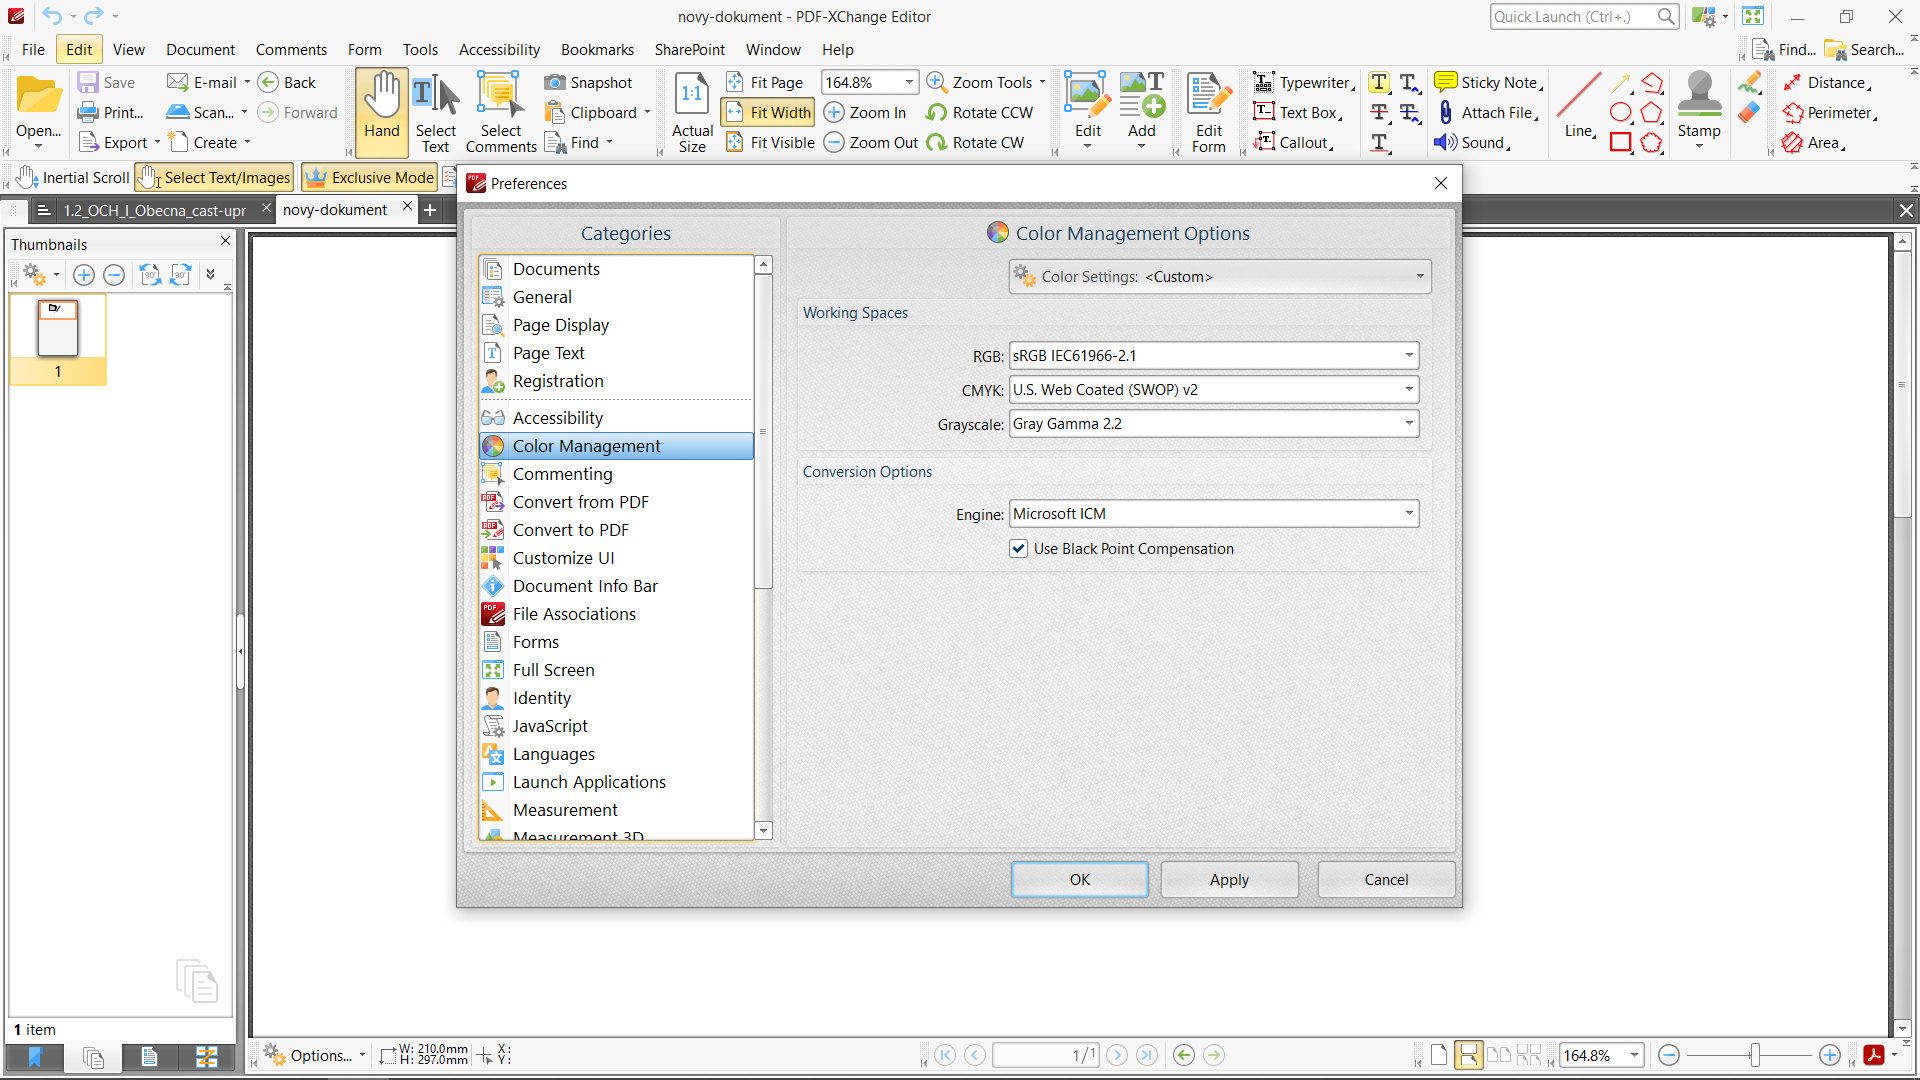Open the File menu
1920x1080 pixels.
tap(33, 50)
